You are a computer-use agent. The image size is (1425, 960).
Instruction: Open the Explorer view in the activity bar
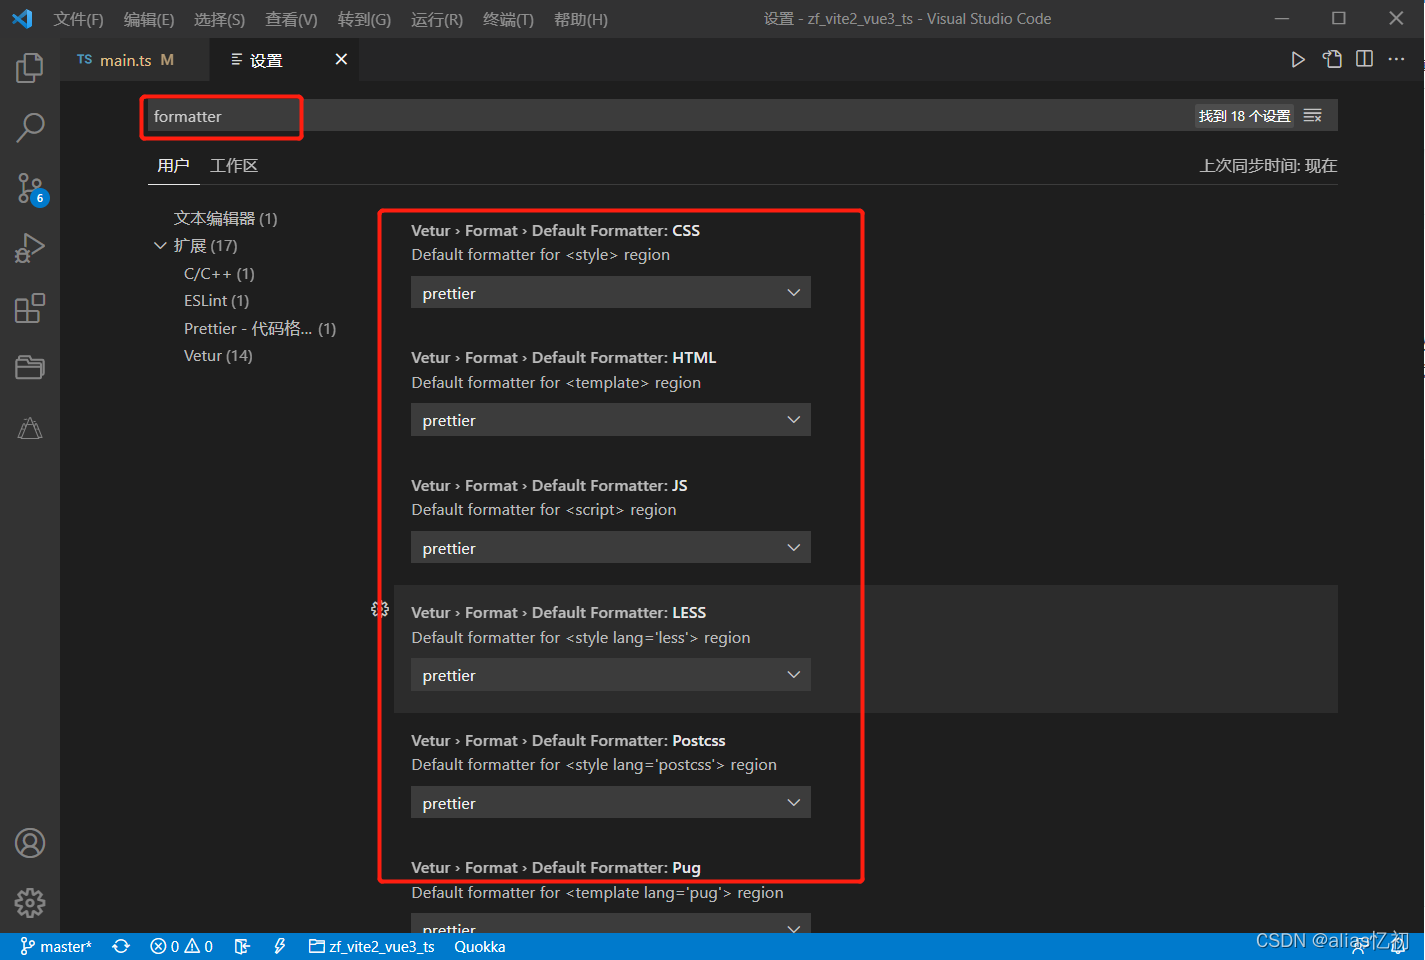29,67
